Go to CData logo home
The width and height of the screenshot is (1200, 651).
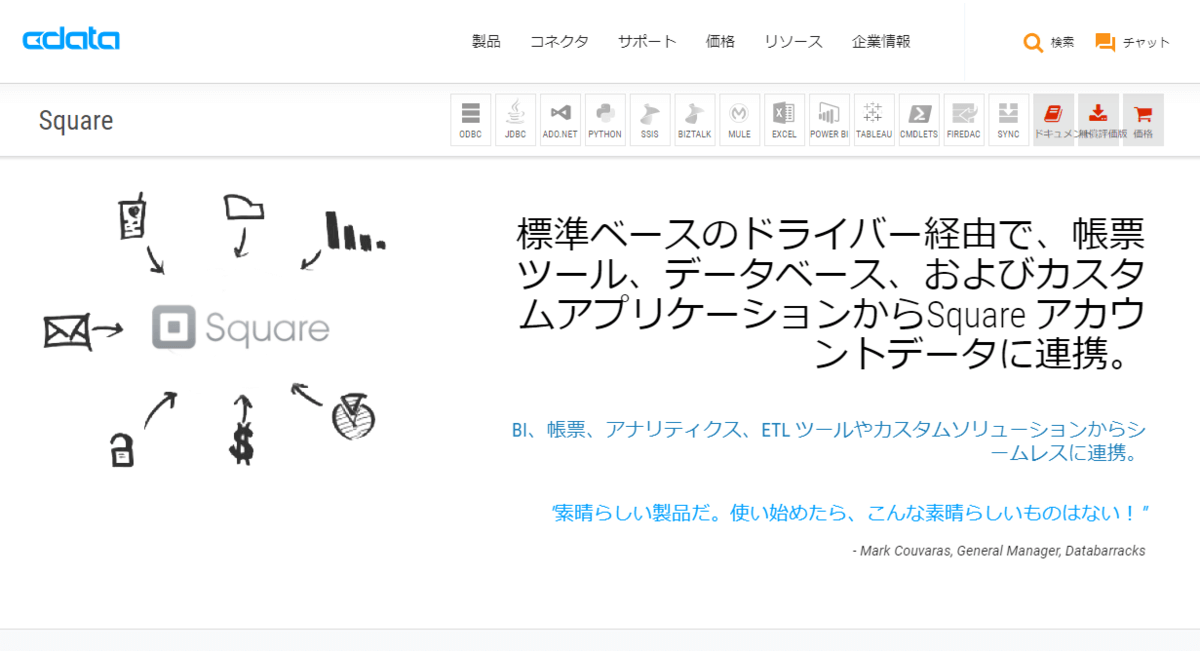click(x=71, y=40)
